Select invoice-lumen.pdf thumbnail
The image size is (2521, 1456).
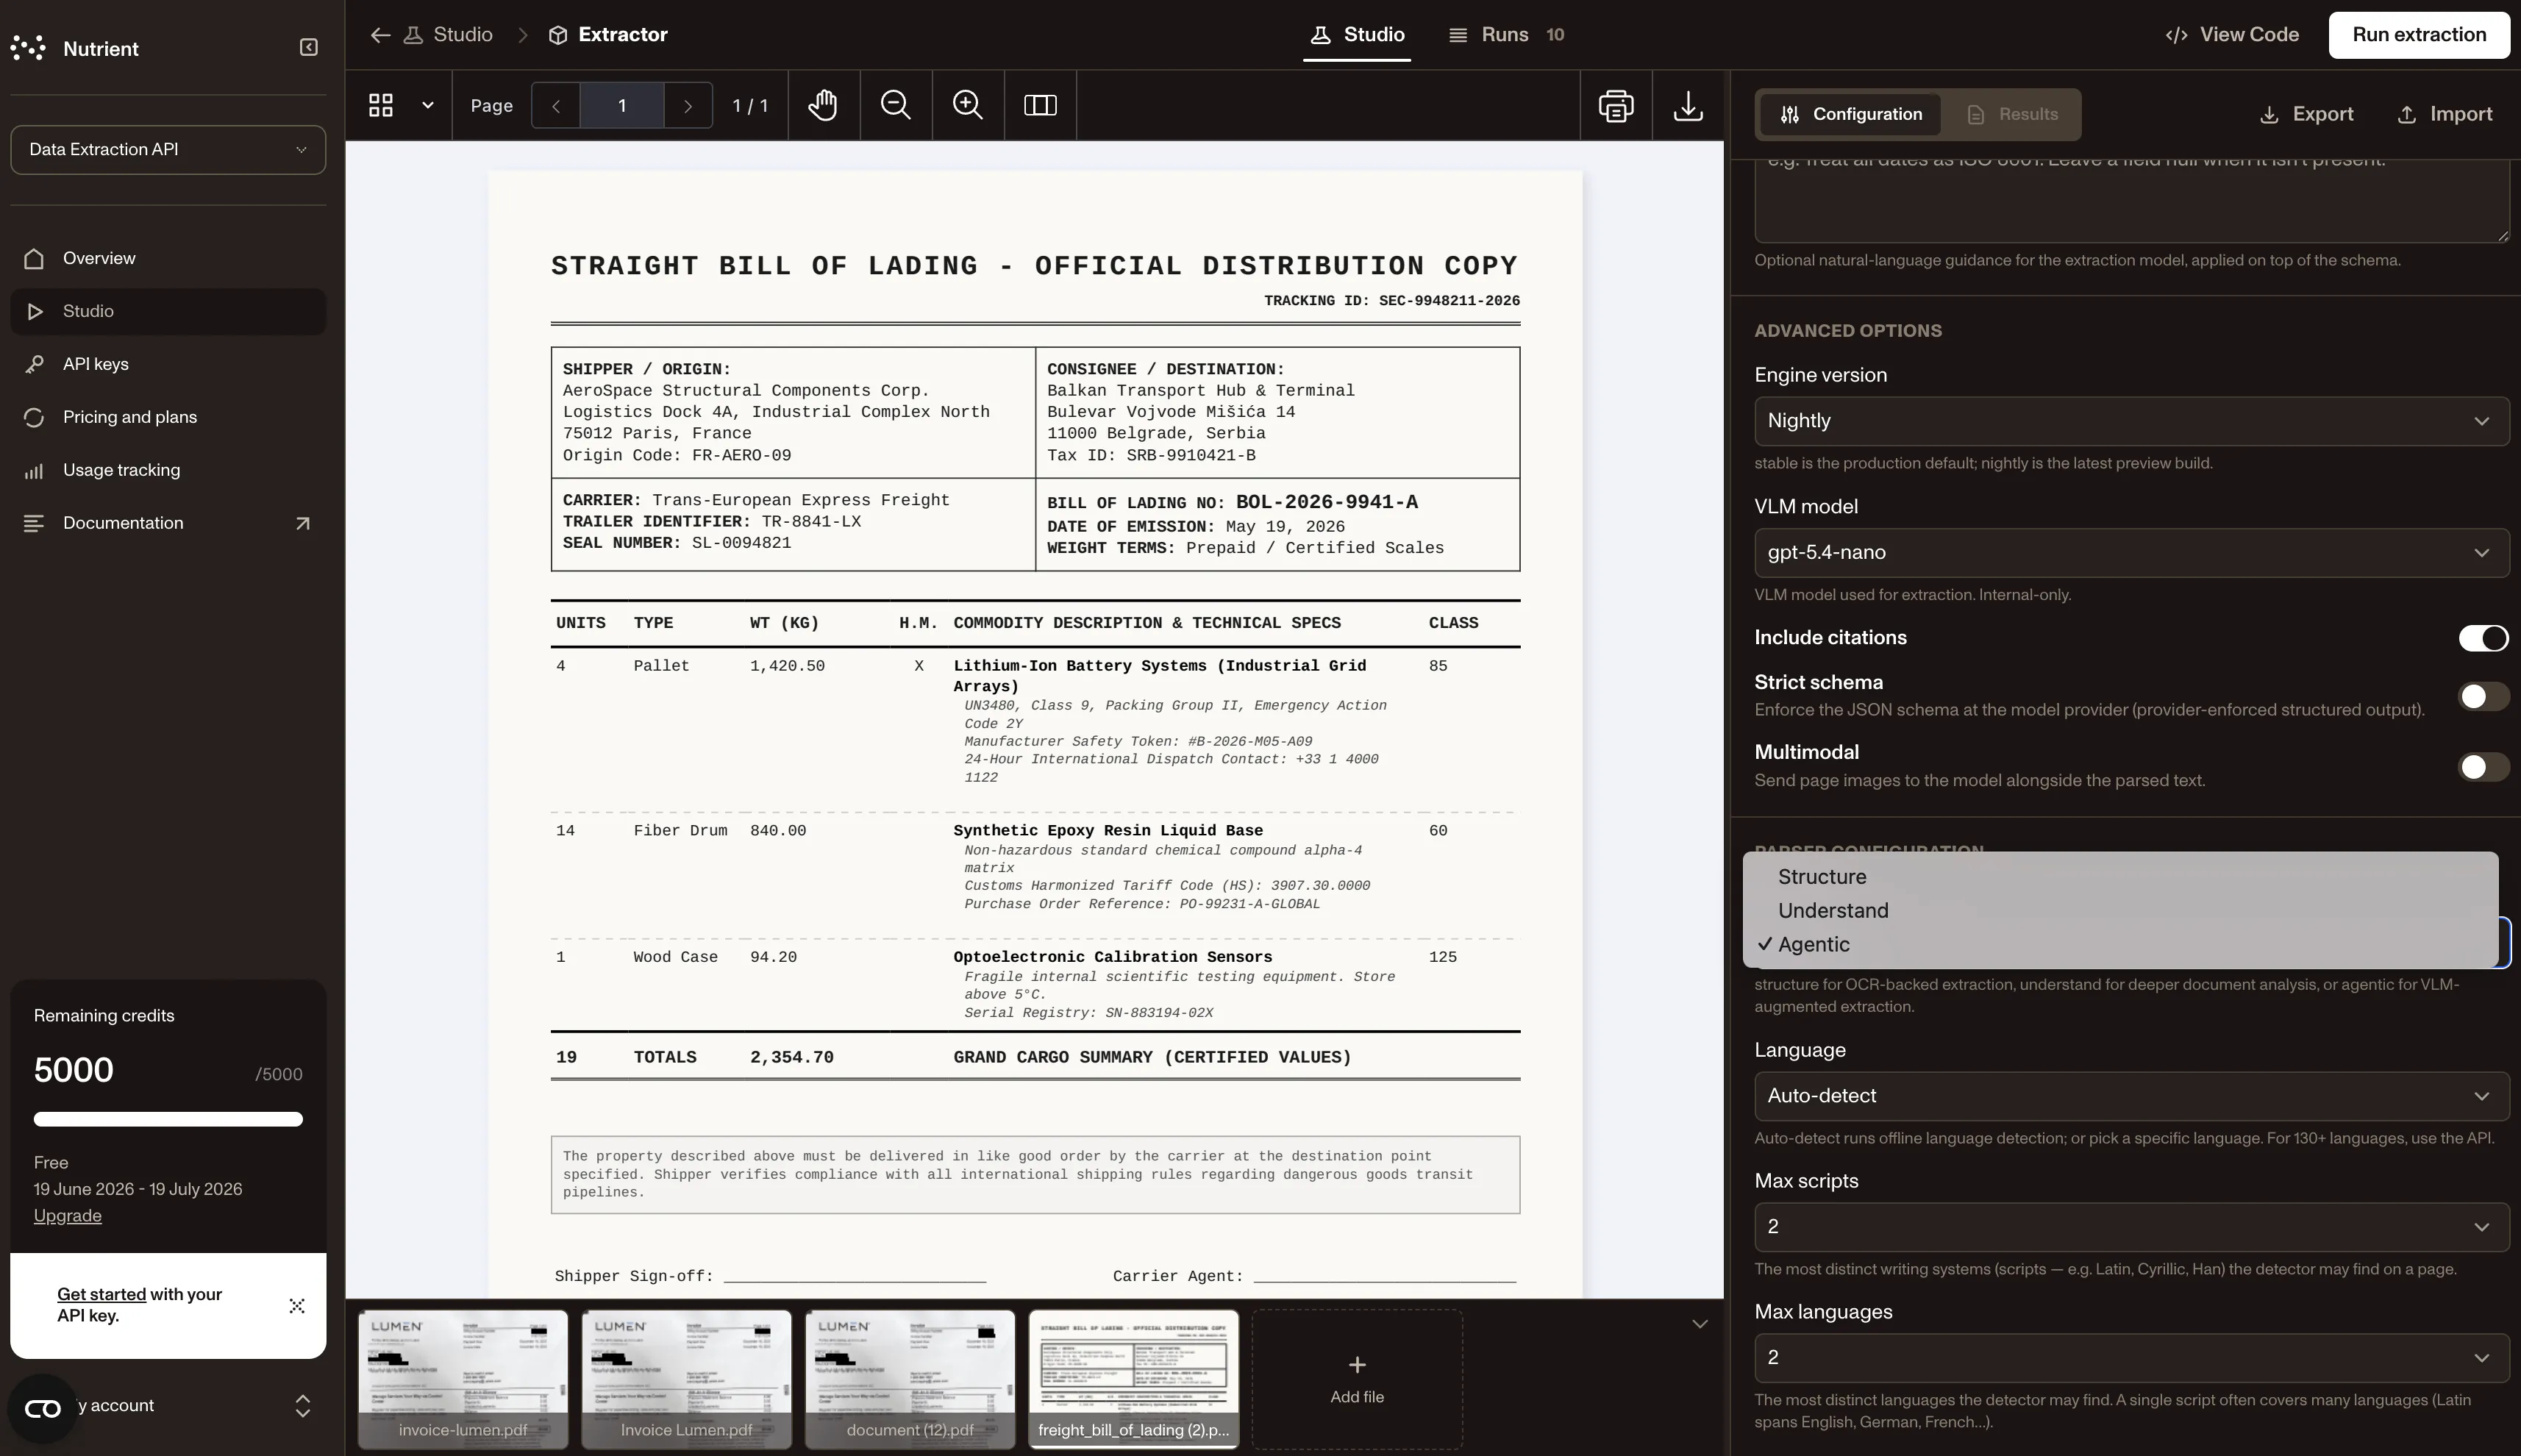click(x=463, y=1380)
